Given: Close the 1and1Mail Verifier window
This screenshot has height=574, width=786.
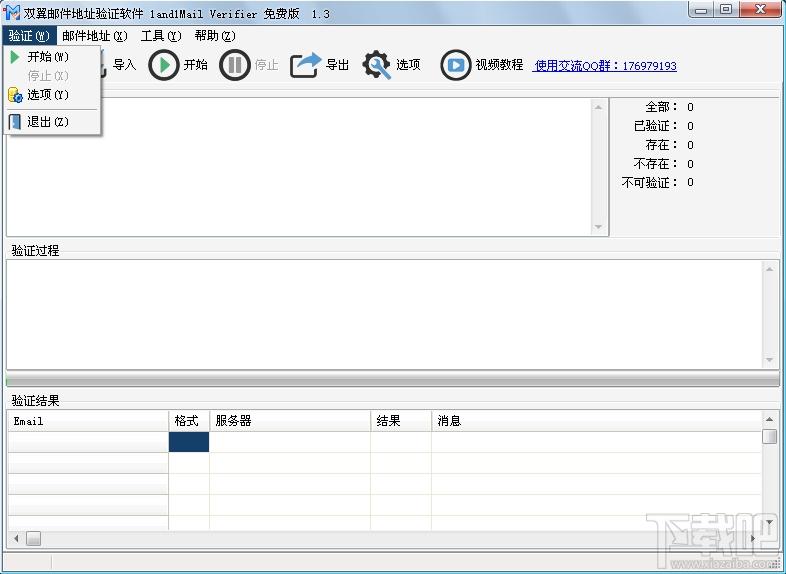Looking at the screenshot, I should [760, 10].
